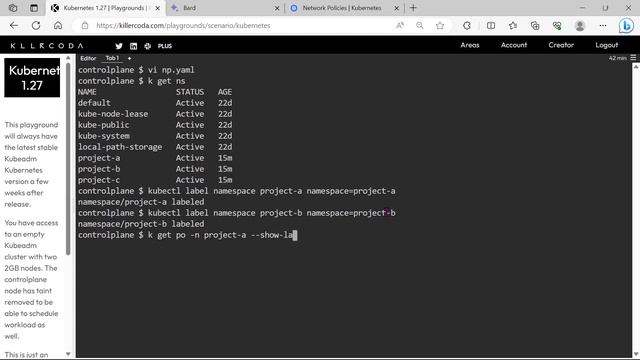Viewport: 640px width, 360px height.
Task: Open the Account menu link
Action: click(514, 45)
